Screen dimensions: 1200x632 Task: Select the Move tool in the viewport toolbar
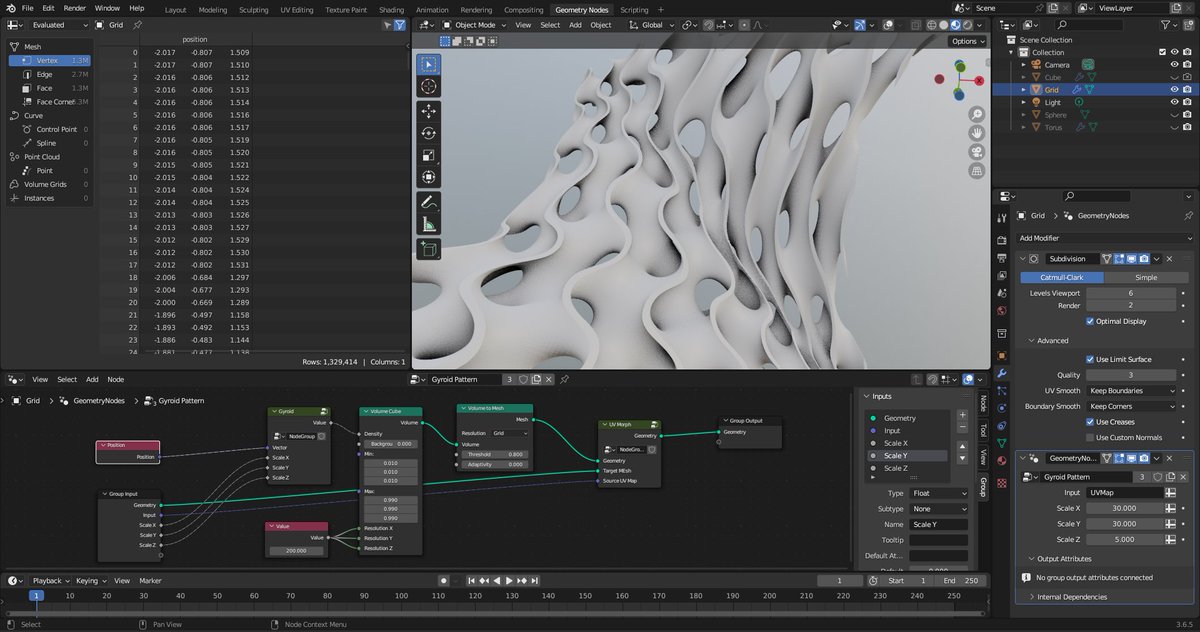(428, 110)
